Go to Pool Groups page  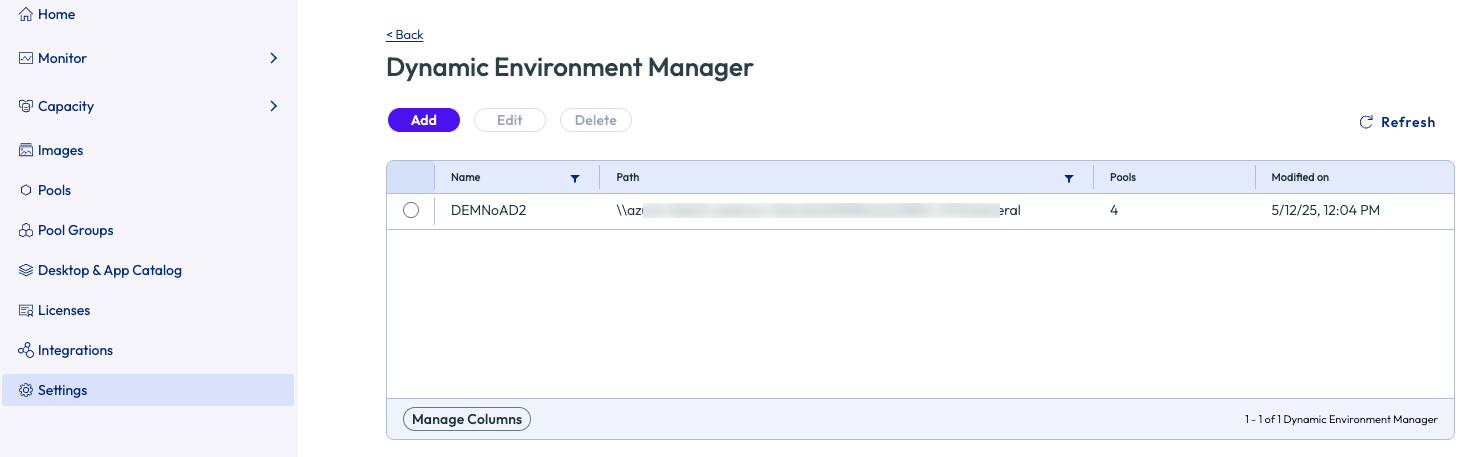75,230
